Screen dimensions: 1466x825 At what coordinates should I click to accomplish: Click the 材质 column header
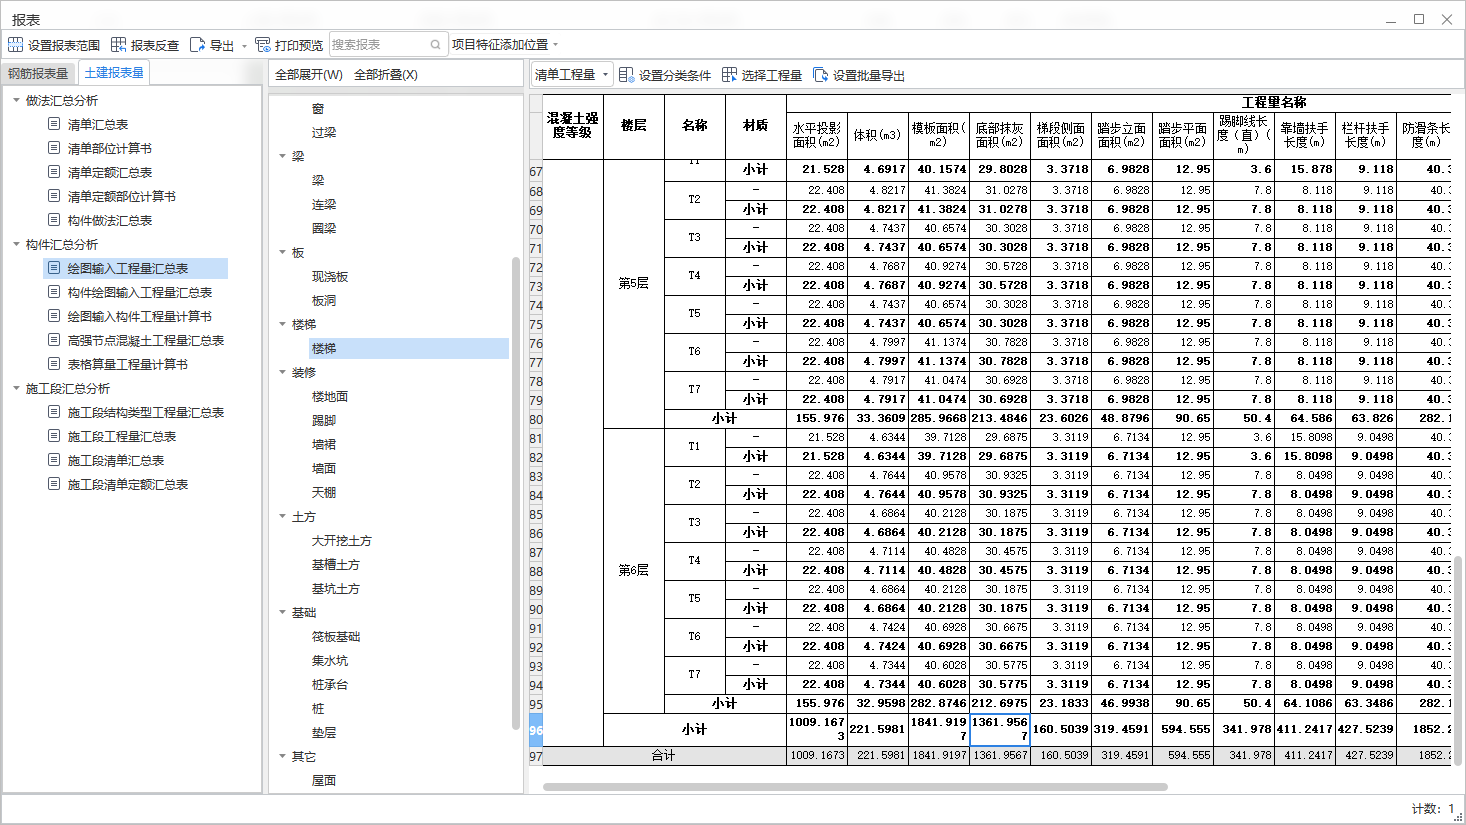[756, 126]
